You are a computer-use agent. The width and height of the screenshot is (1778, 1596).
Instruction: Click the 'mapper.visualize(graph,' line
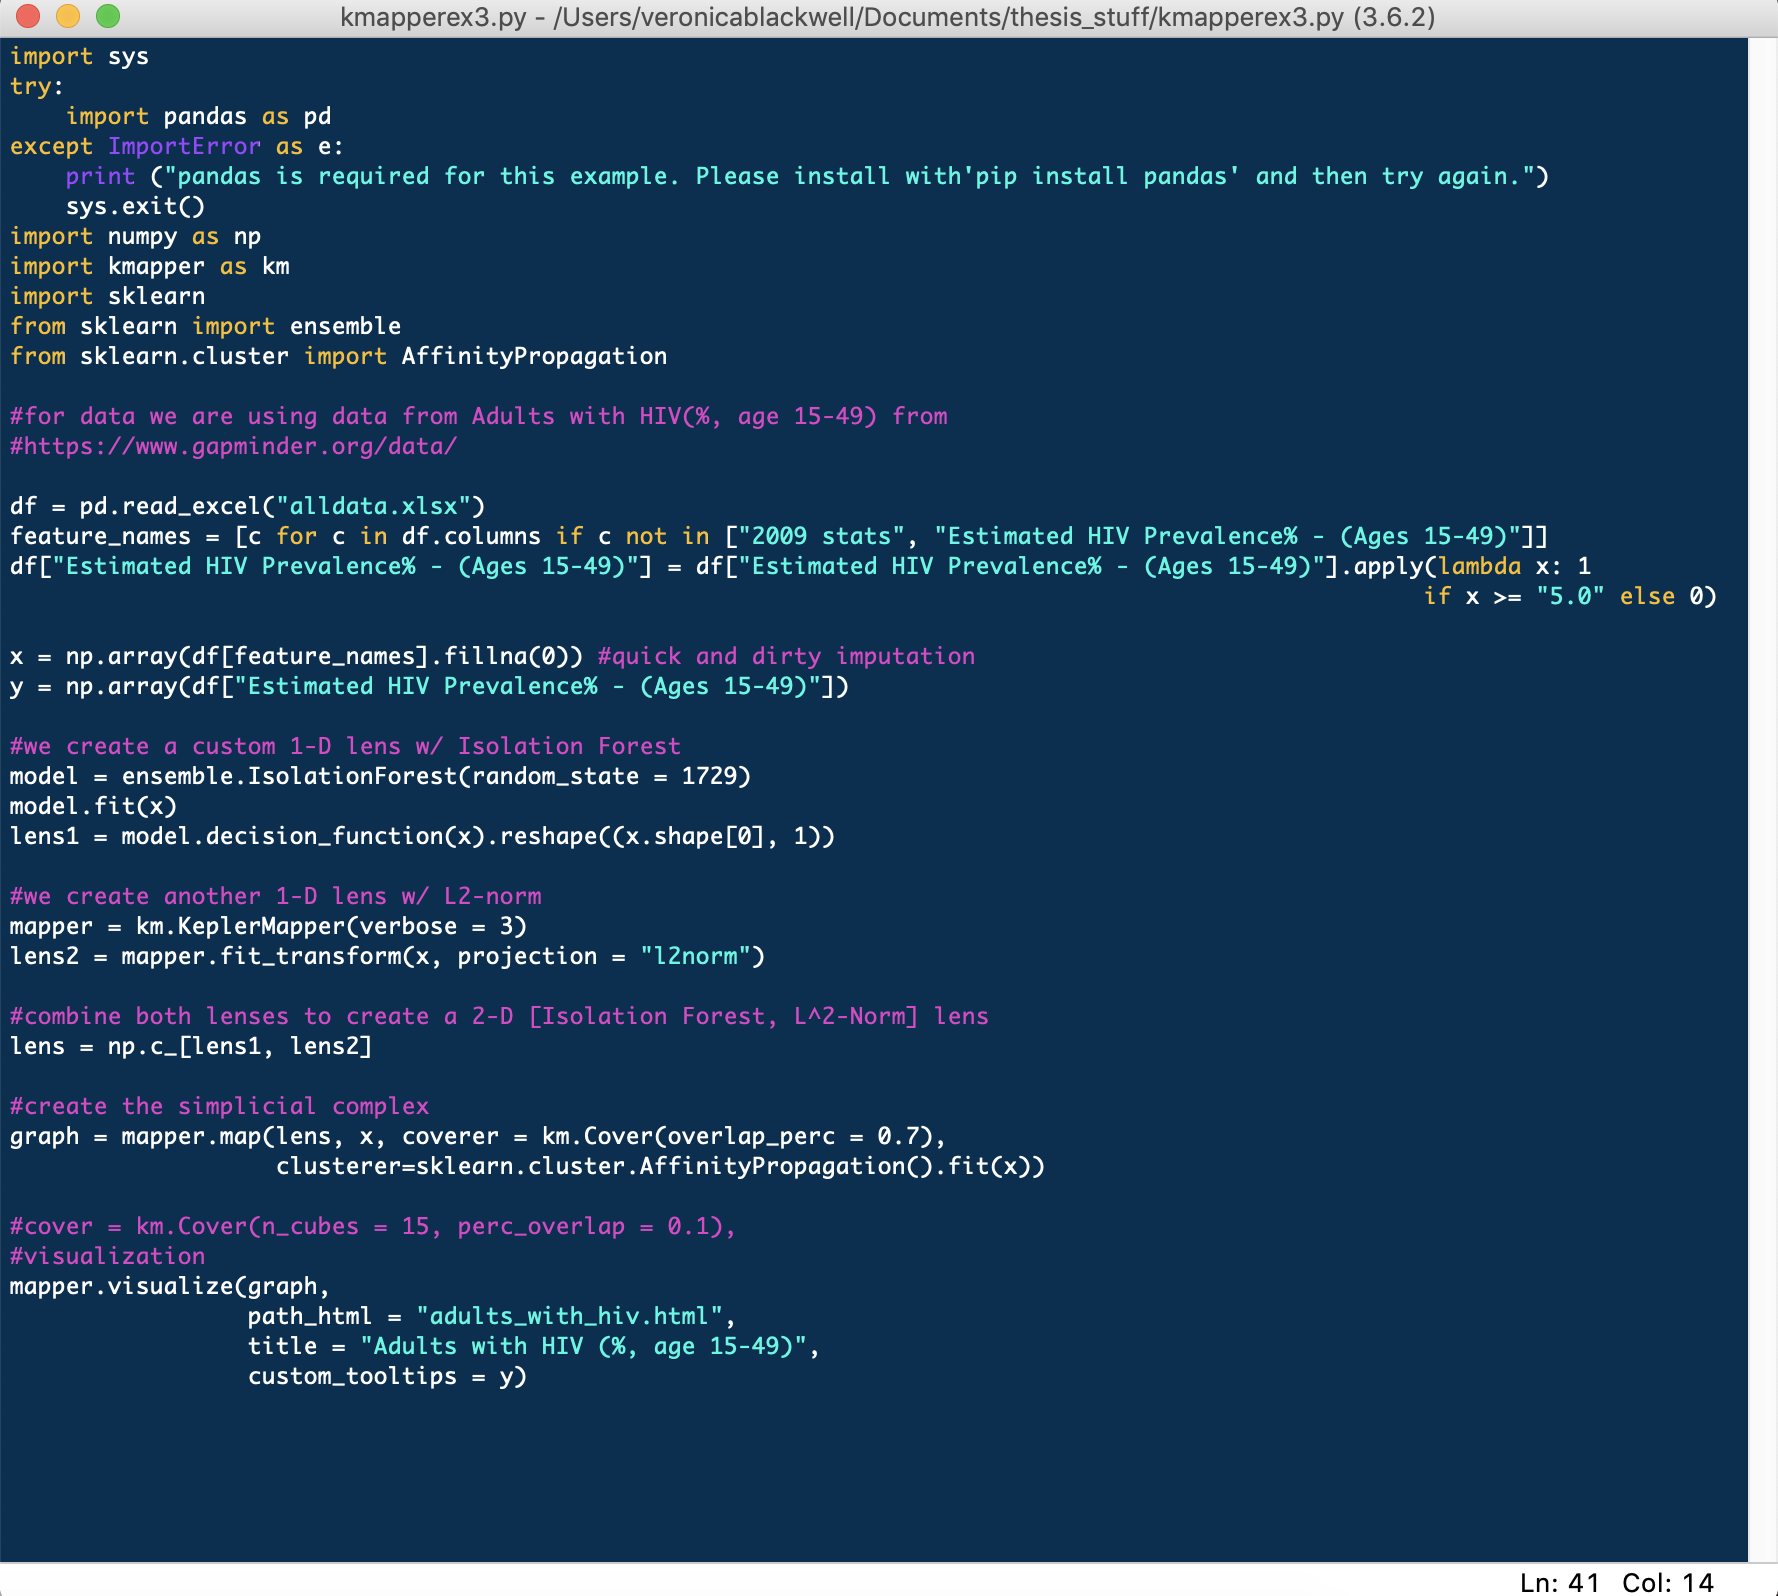click(x=170, y=1287)
